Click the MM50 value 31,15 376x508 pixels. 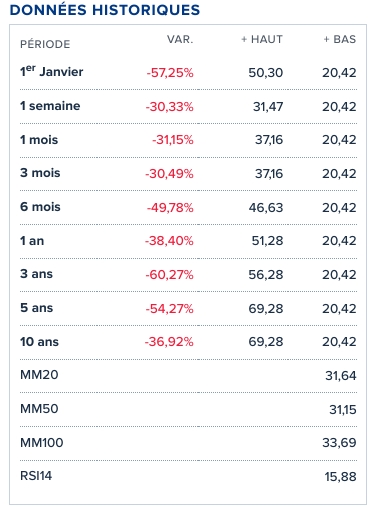343,410
